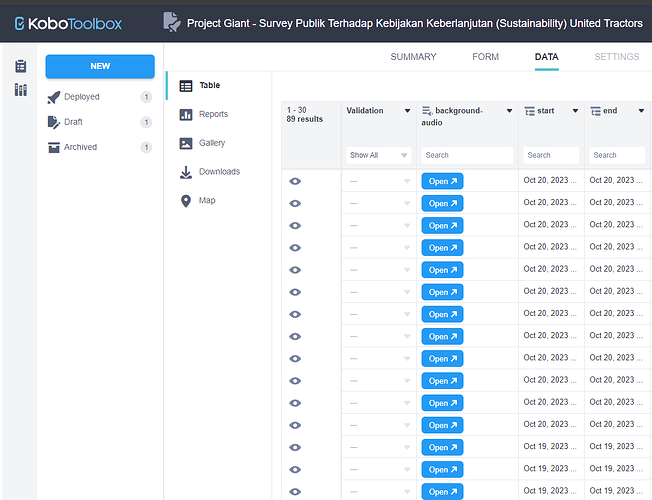
Task: Open the forms list sidebar icon
Action: [x=21, y=67]
